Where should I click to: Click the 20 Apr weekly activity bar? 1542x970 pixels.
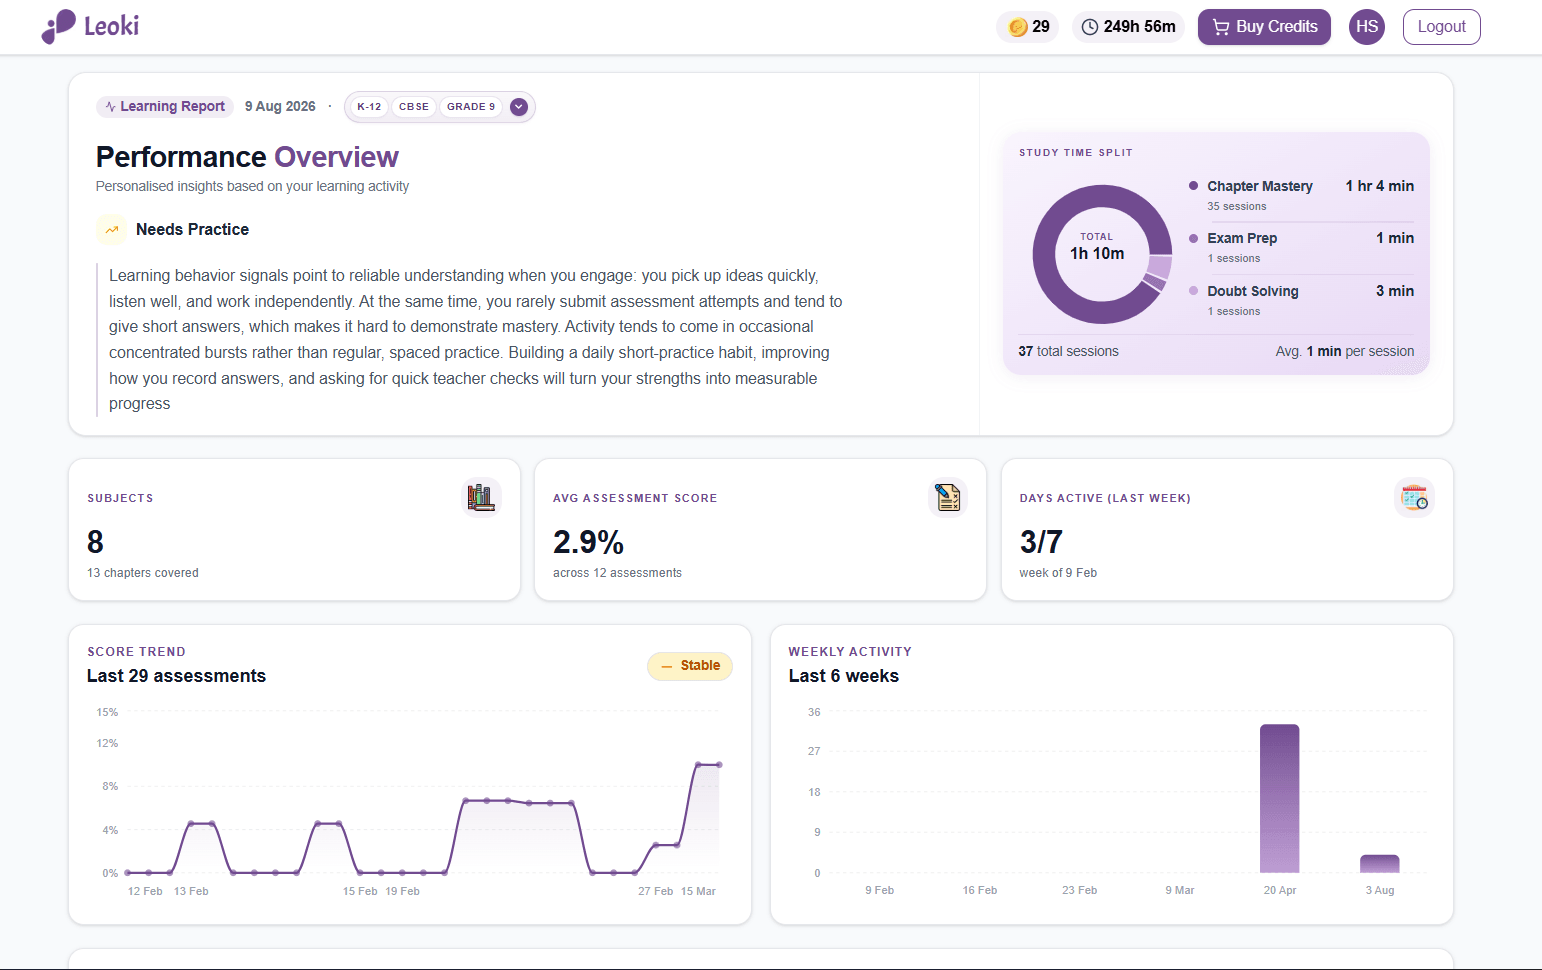pos(1279,798)
